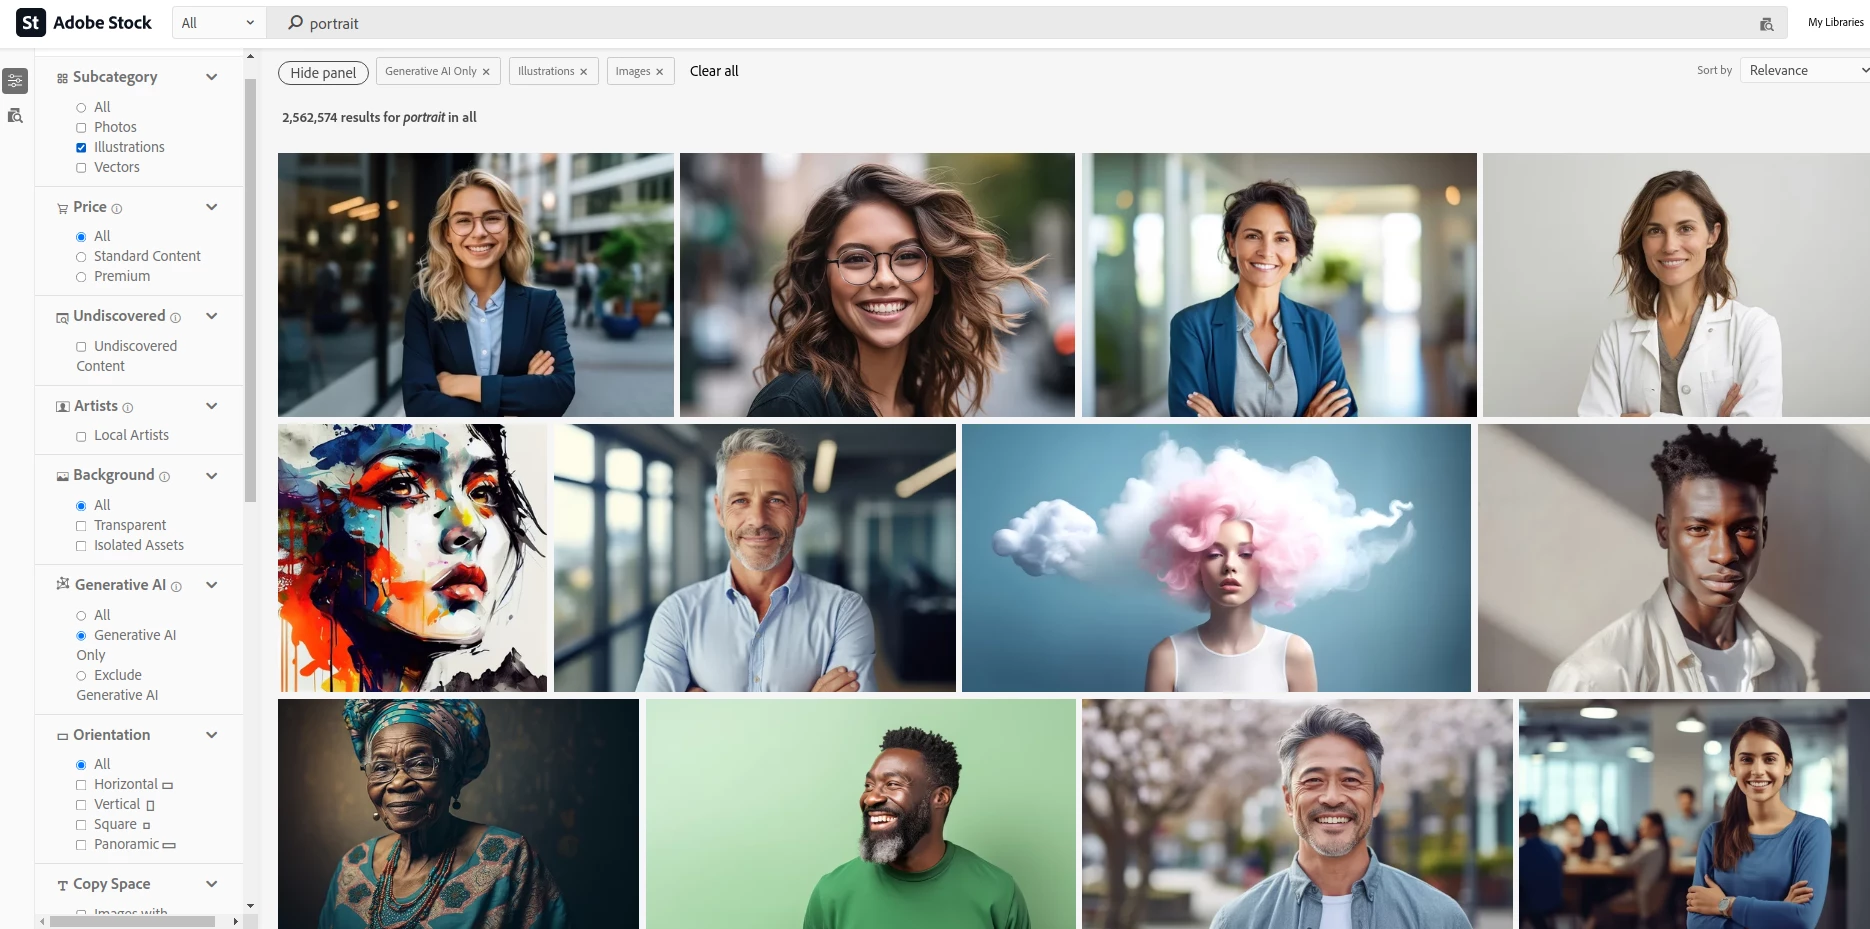
Task: Click the filter panel horizontal scrollbar
Action: coord(132,922)
